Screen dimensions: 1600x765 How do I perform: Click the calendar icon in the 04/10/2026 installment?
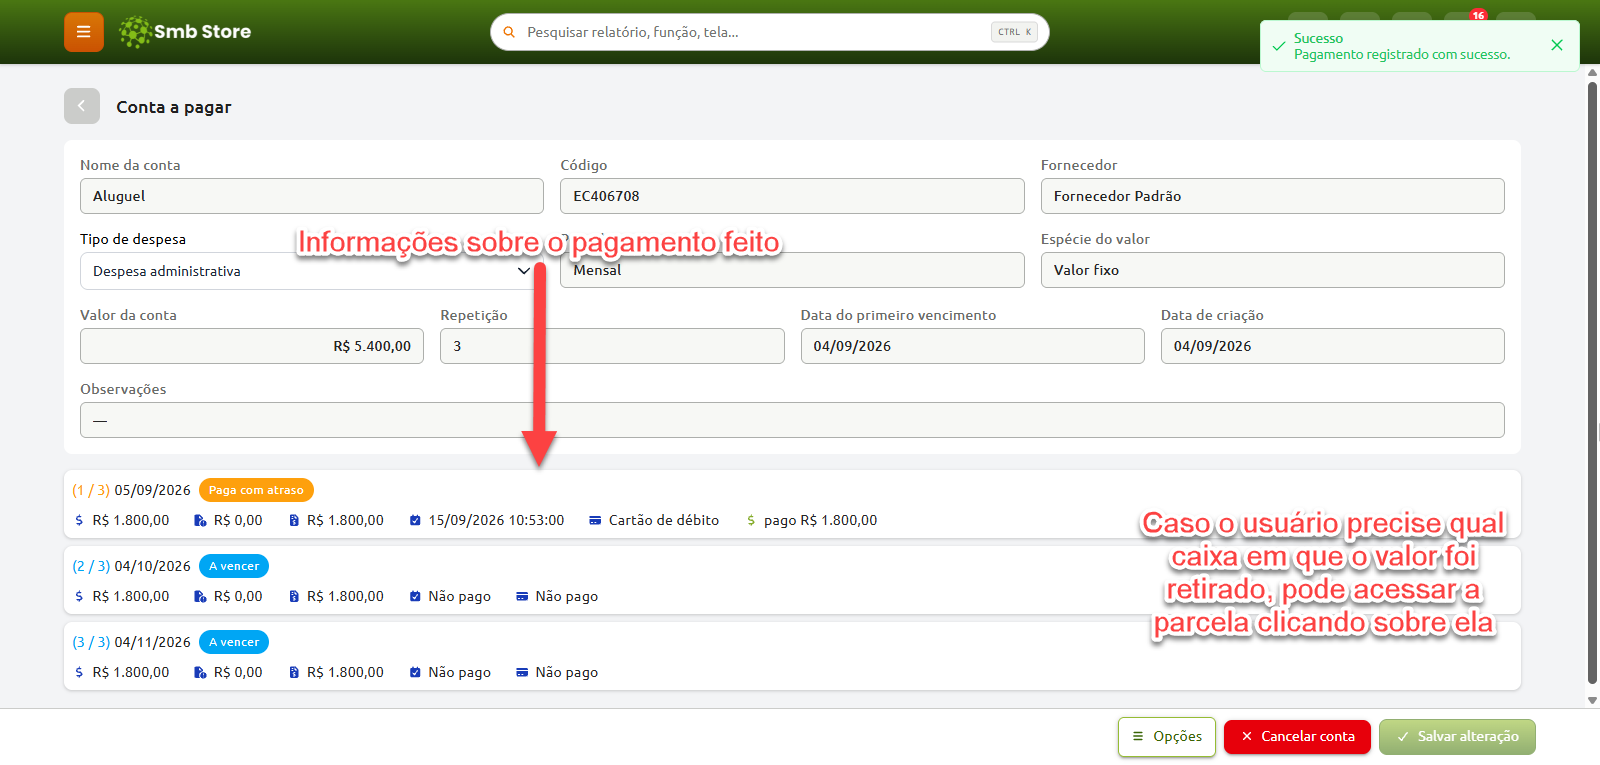415,596
